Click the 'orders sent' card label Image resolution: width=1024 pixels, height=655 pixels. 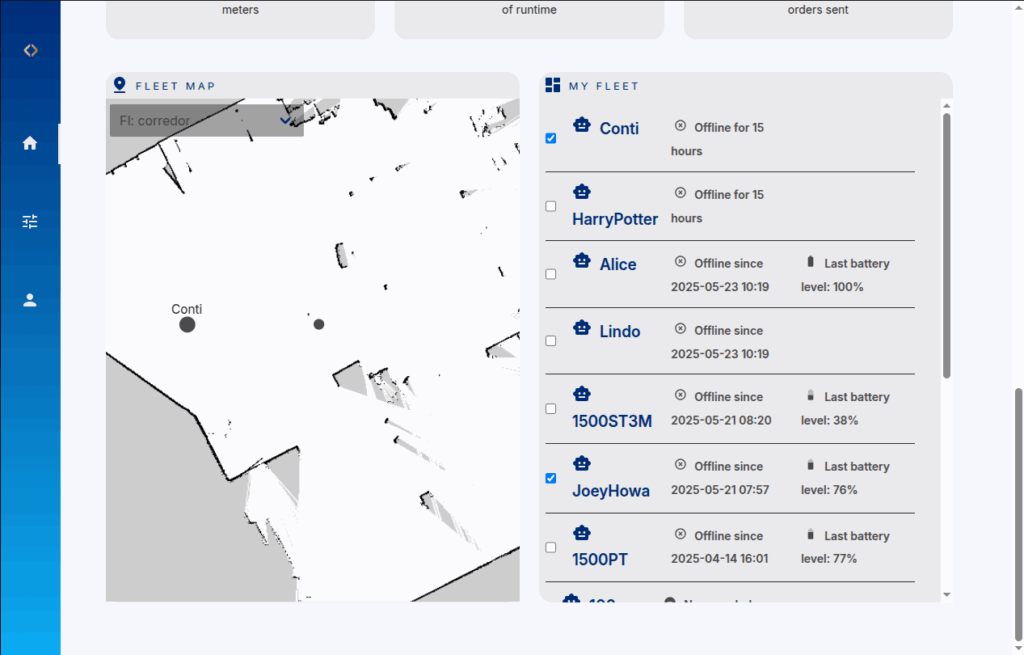pyautogui.click(x=818, y=10)
